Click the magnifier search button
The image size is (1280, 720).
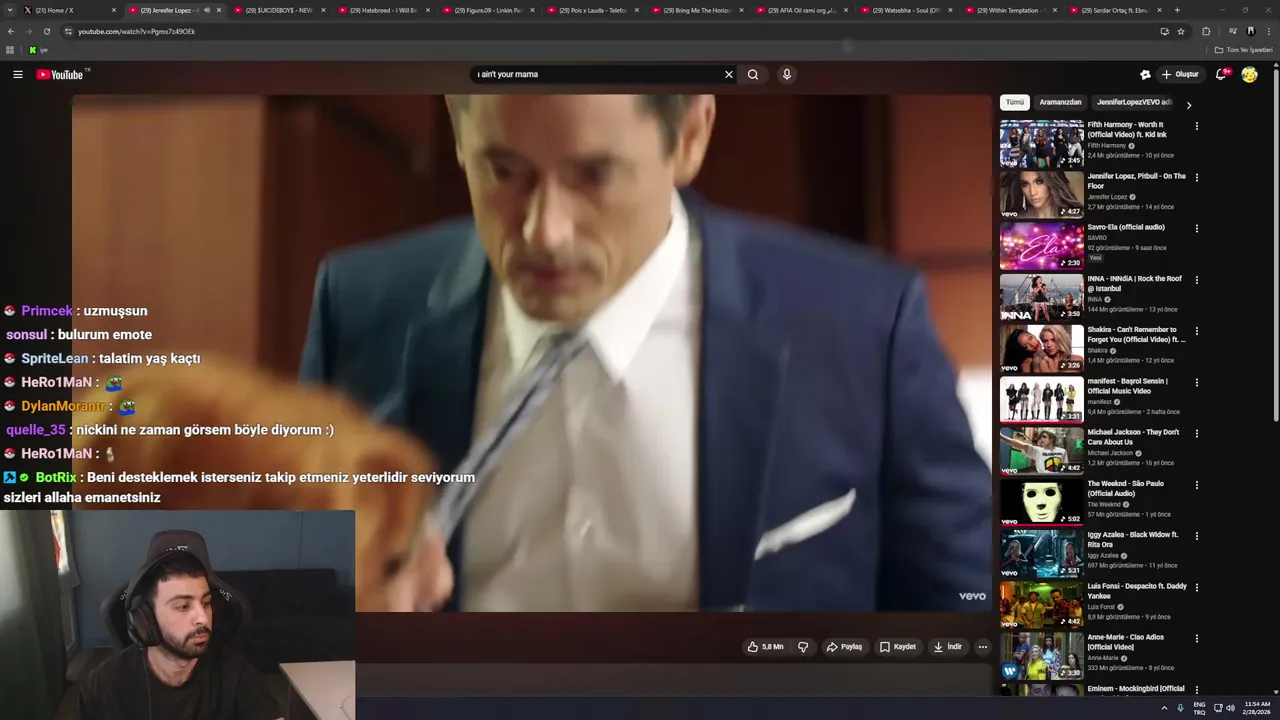(753, 74)
